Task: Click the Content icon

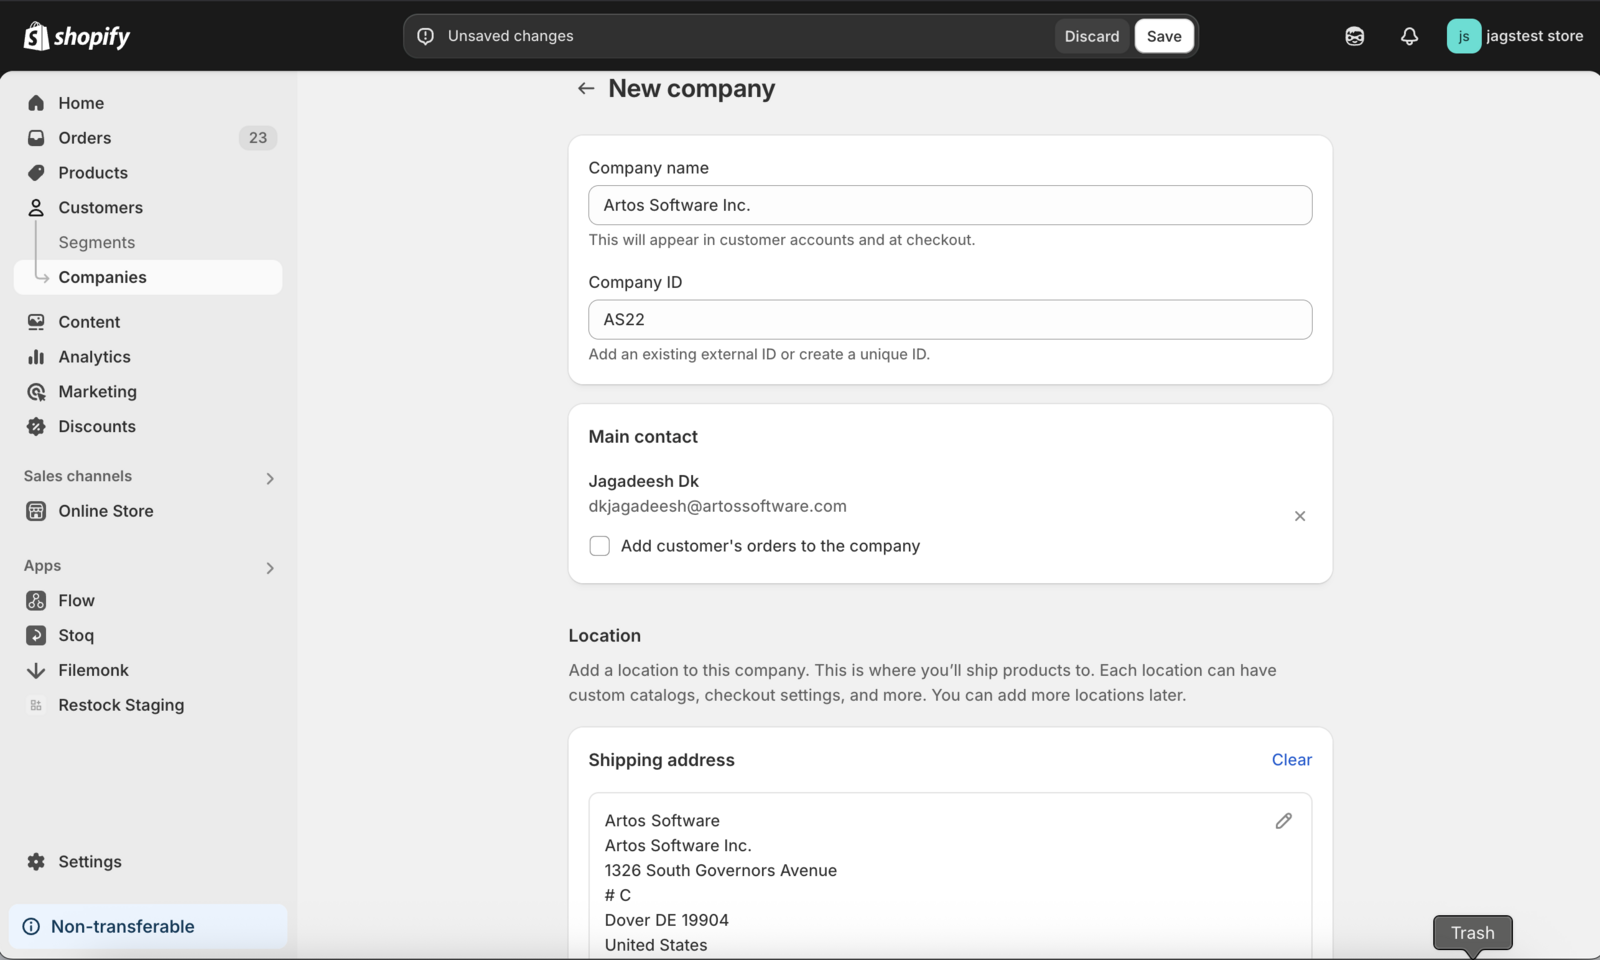Action: (x=36, y=322)
